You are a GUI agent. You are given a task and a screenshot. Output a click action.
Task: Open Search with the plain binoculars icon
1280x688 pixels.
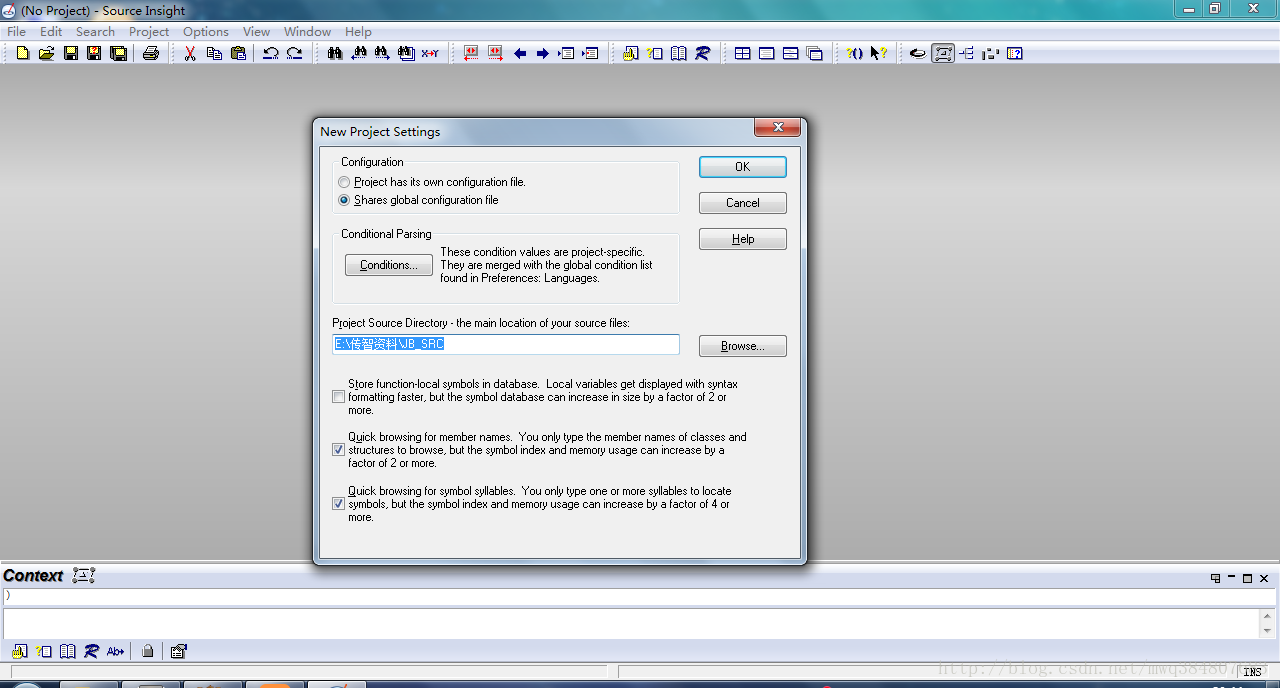335,53
